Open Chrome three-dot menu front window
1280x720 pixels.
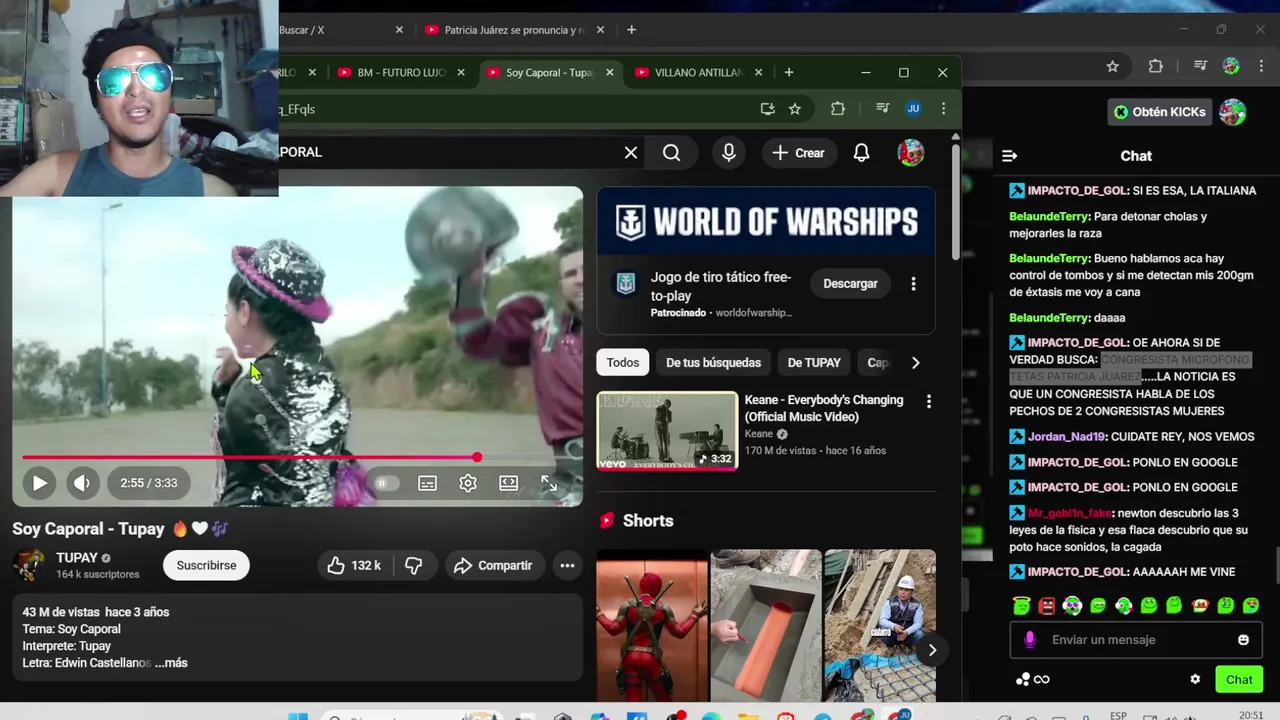point(943,109)
